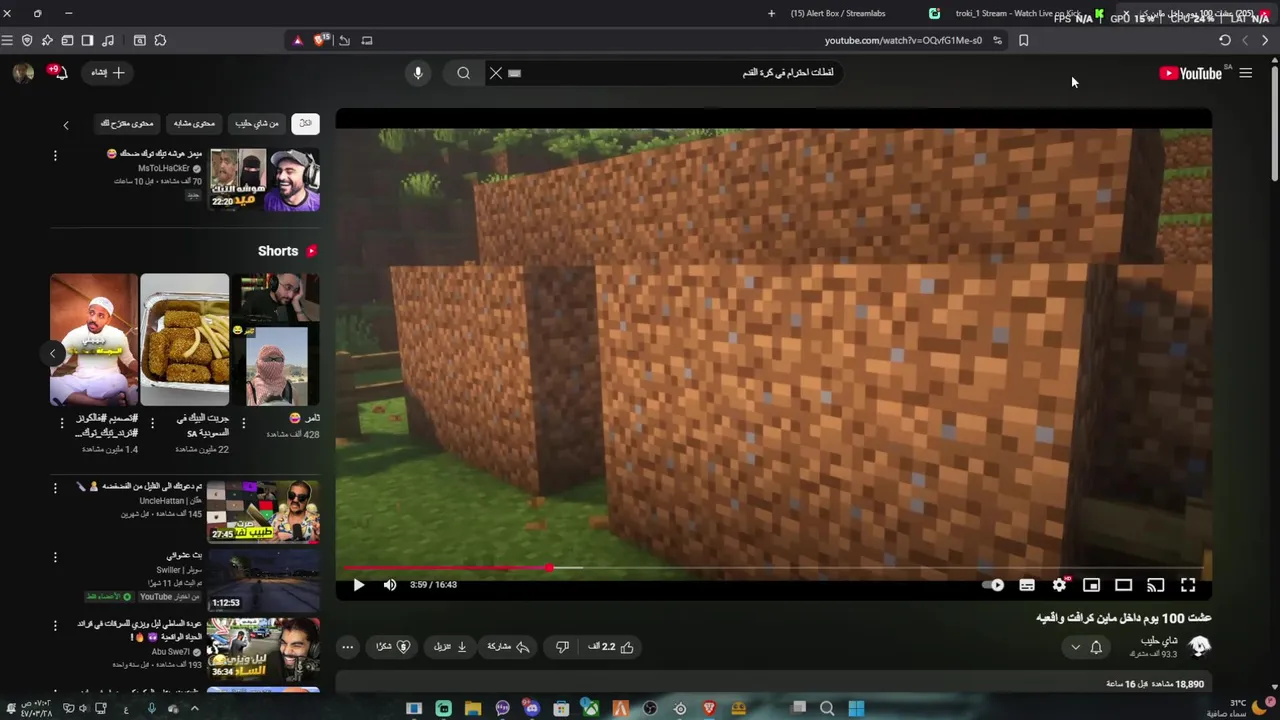Open the Brave VPN shield icon in the toolbar

pos(27,40)
